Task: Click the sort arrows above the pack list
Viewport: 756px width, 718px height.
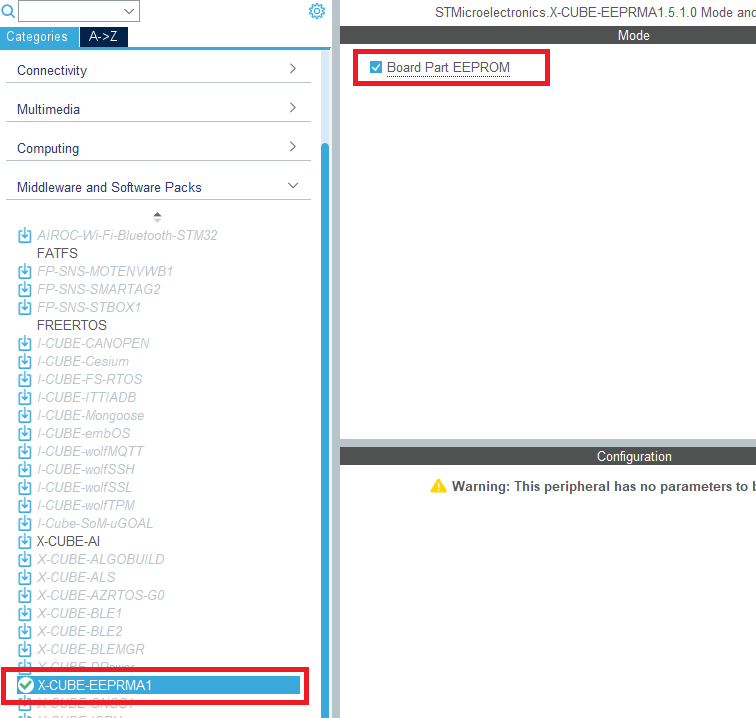Action: [157, 217]
